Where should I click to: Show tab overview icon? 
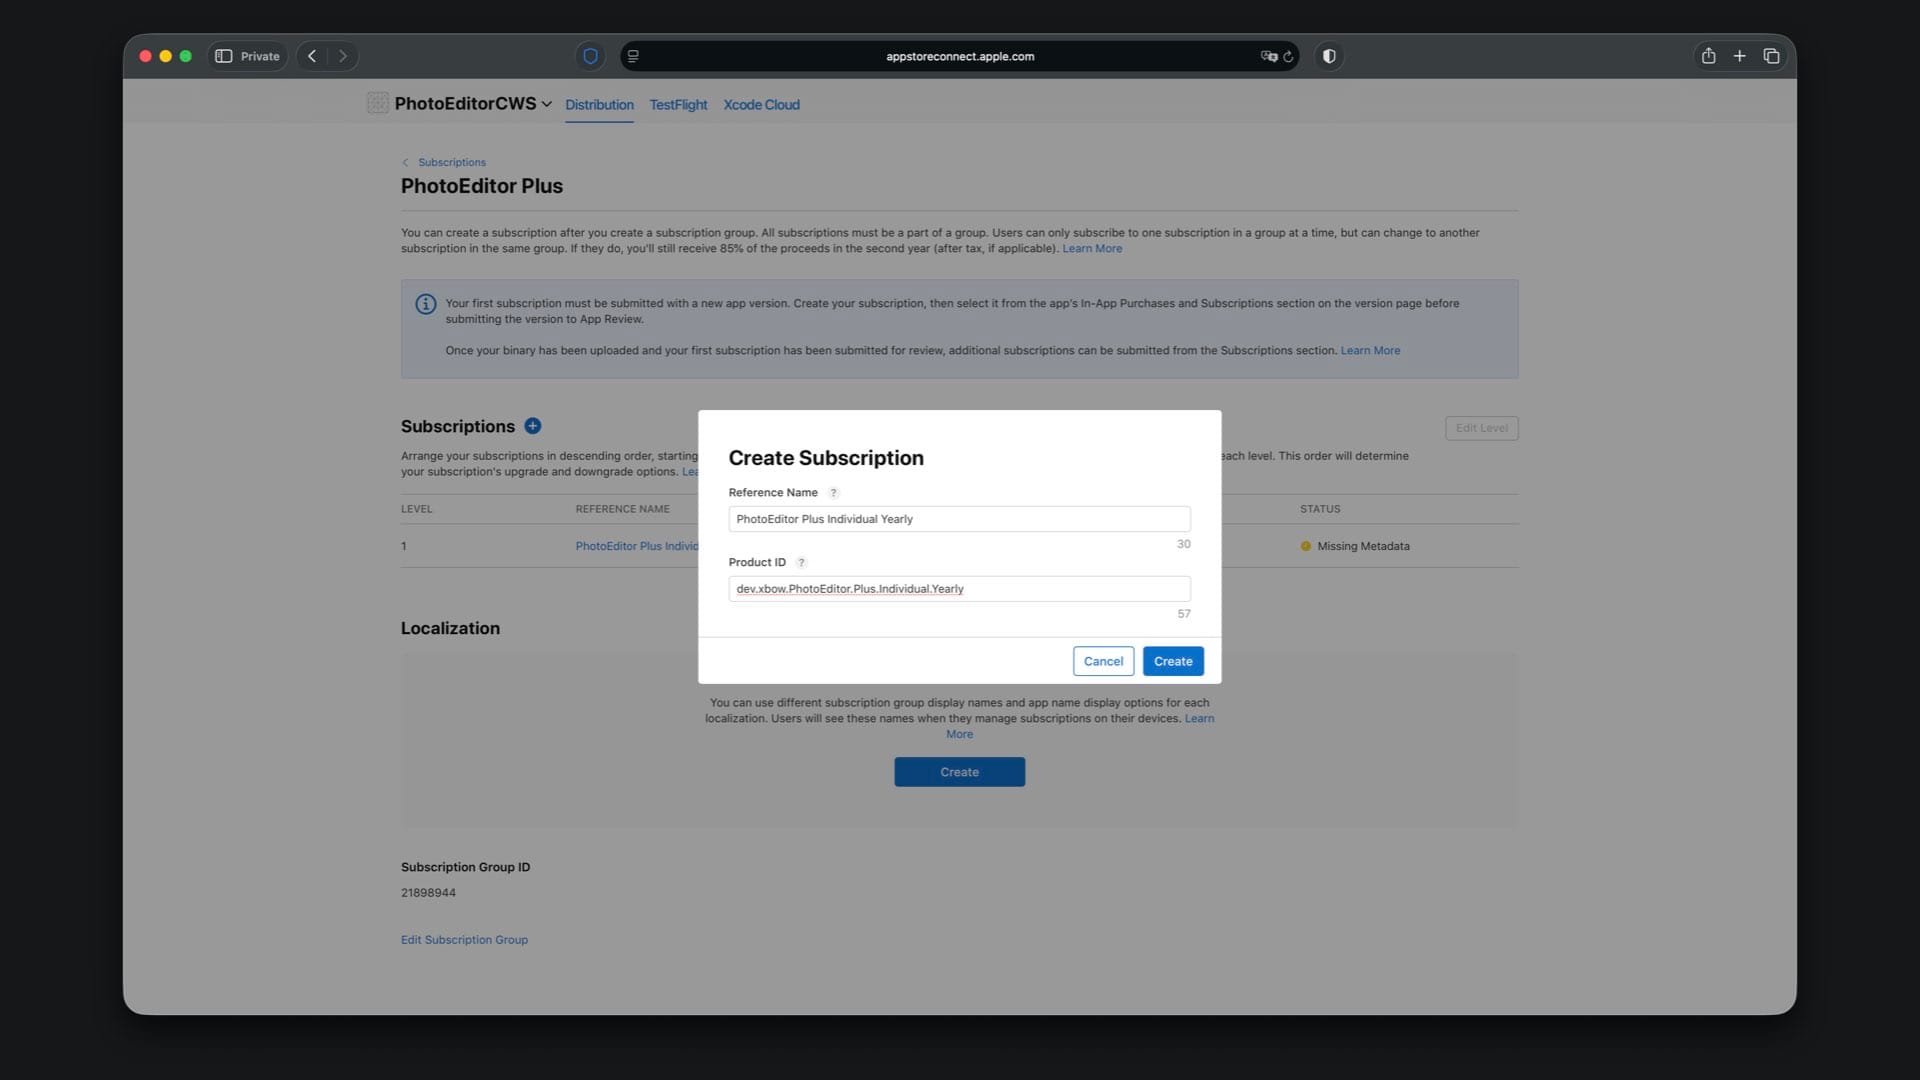coord(1771,56)
